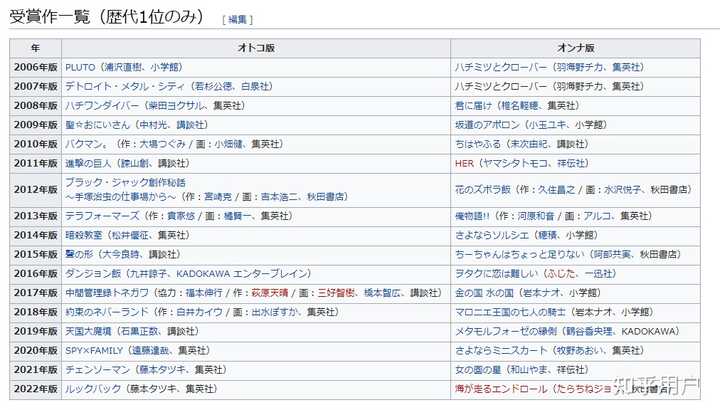Open 白井カイウ author link
Viewport: 720px width, 410px height.
tap(199, 312)
